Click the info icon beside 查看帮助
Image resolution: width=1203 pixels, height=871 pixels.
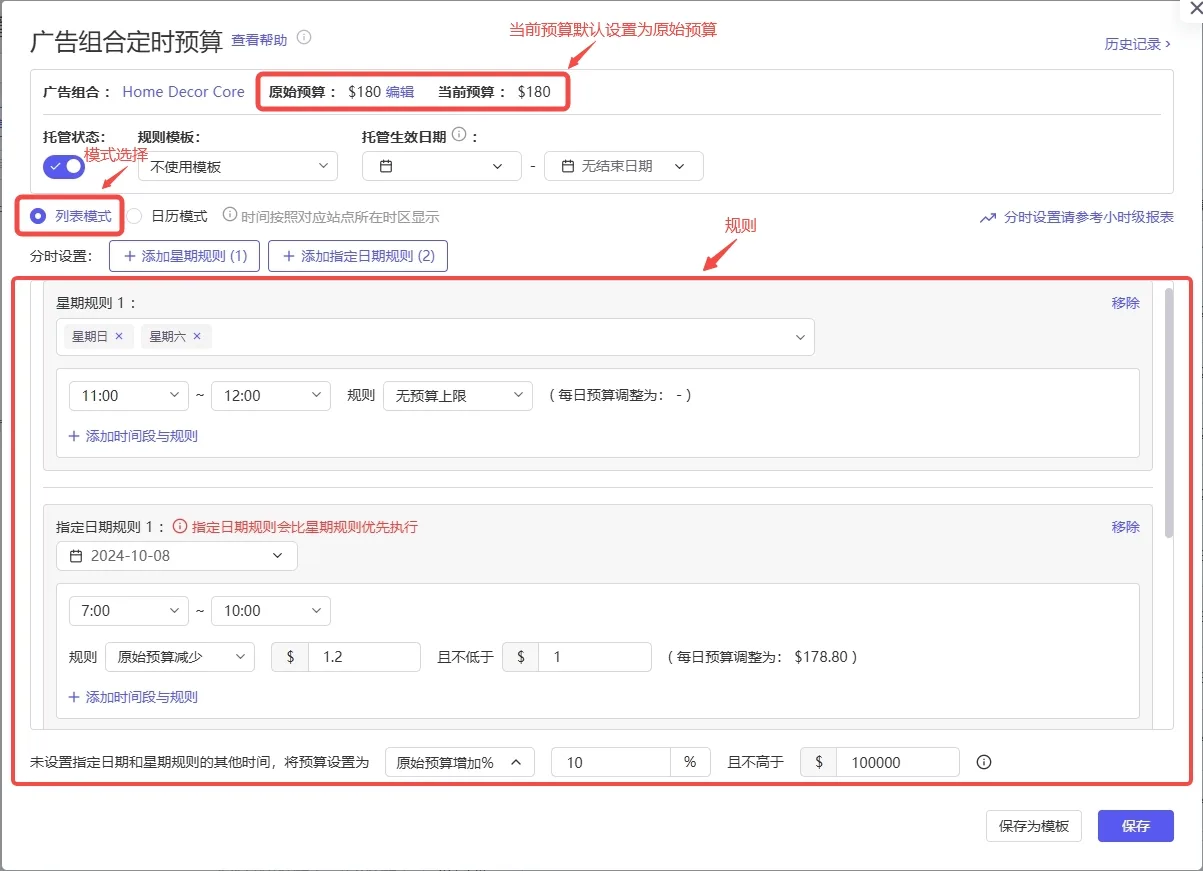point(304,38)
